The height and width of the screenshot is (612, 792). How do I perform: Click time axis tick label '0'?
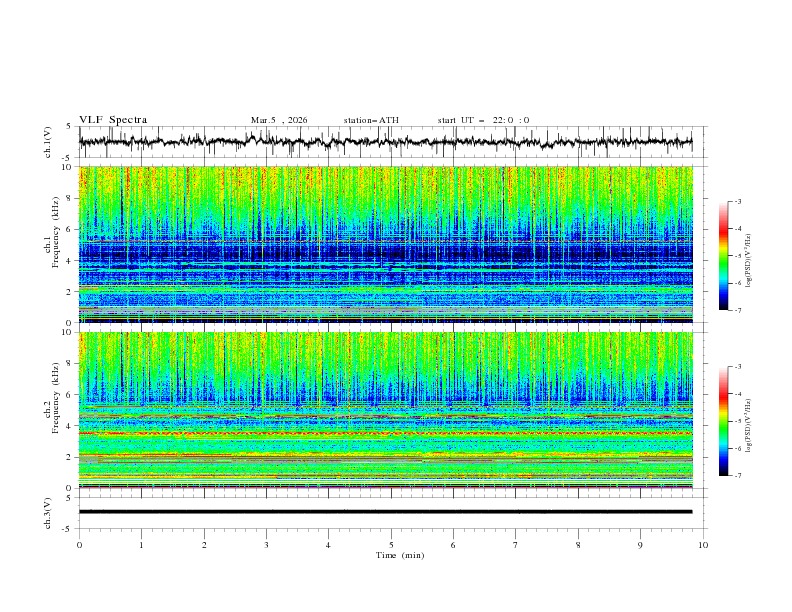[x=79, y=545]
